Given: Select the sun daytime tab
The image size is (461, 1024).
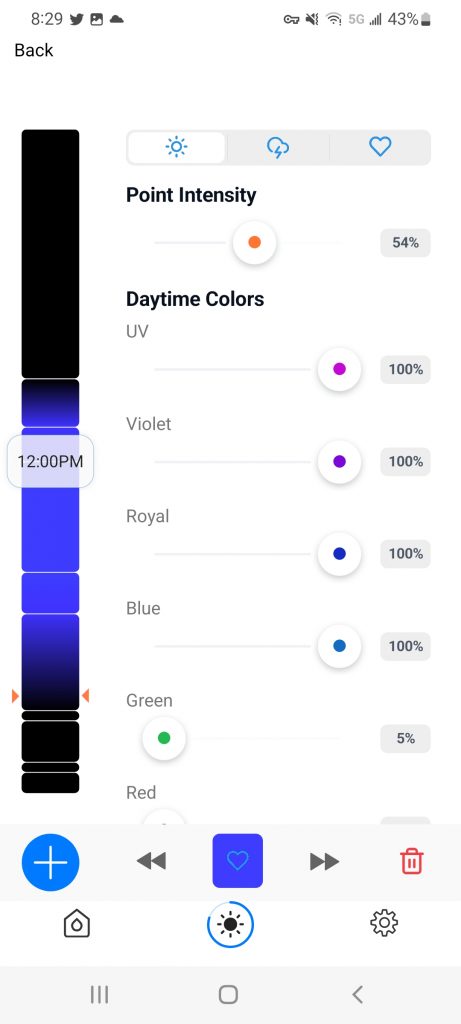Looking at the screenshot, I should click(x=176, y=147).
